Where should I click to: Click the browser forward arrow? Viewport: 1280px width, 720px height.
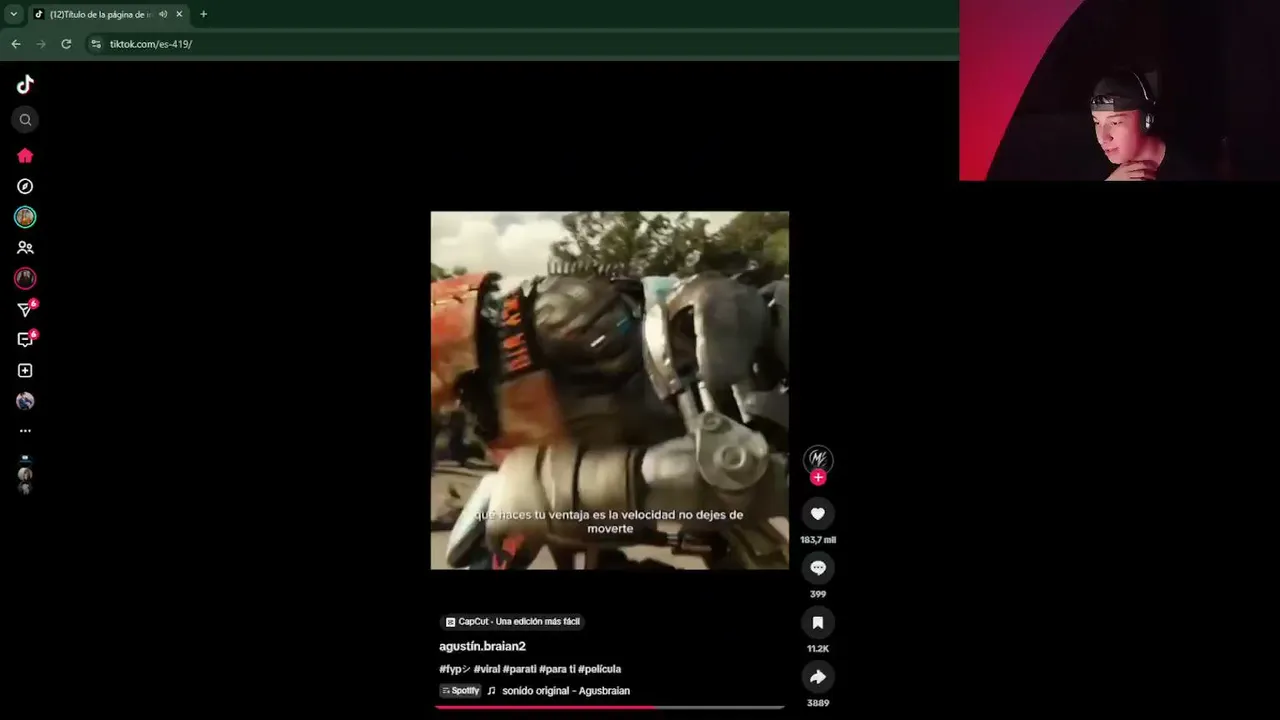coord(41,44)
